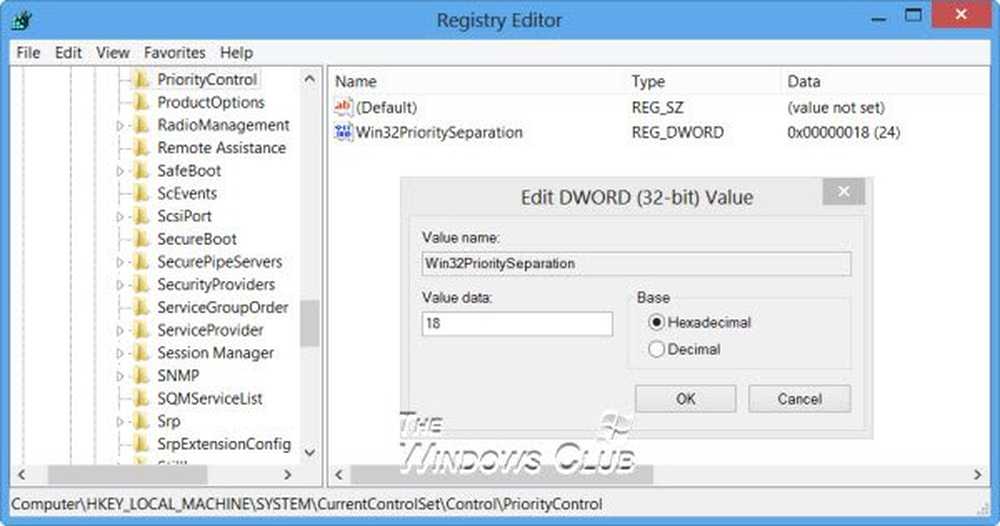Cancel the Edit DWORD dialog
1000x526 pixels.
tap(799, 399)
